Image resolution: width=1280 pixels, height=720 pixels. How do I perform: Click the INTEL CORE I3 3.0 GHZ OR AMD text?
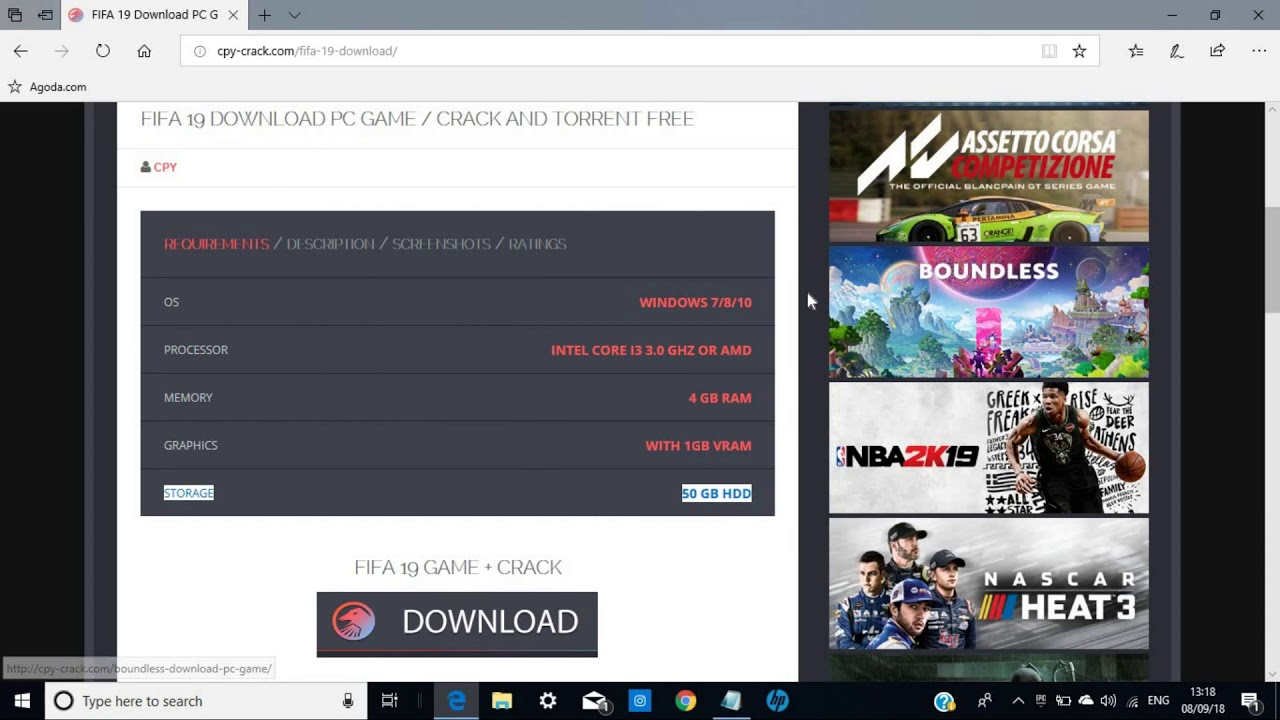point(651,350)
